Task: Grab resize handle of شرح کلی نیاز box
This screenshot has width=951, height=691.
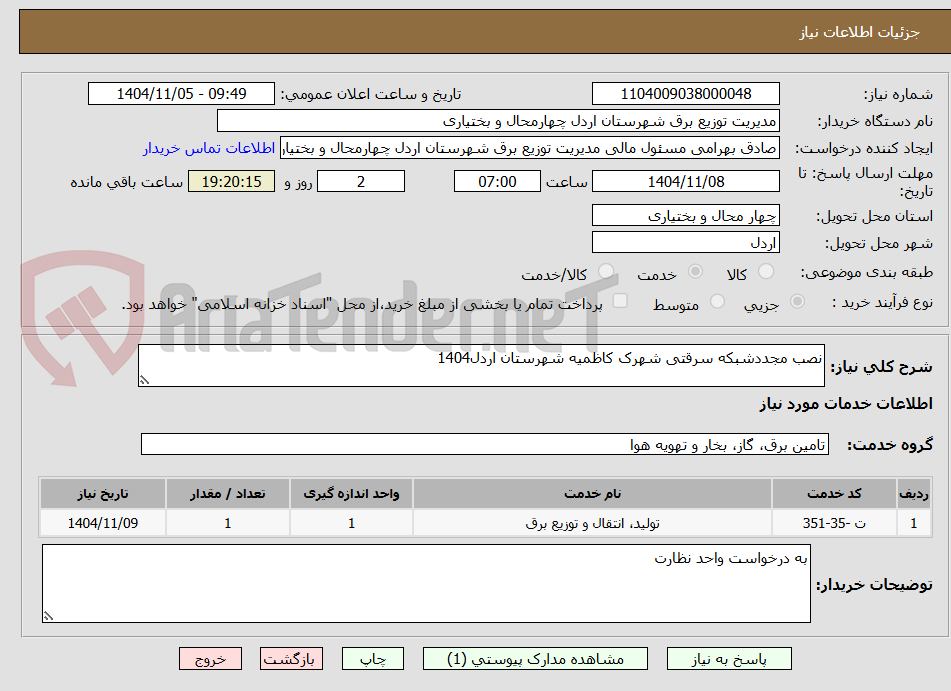Action: pyautogui.click(x=144, y=380)
